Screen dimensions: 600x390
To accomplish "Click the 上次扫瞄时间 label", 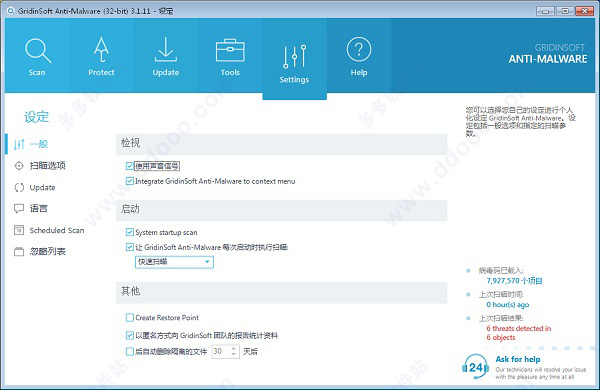I will point(501,294).
